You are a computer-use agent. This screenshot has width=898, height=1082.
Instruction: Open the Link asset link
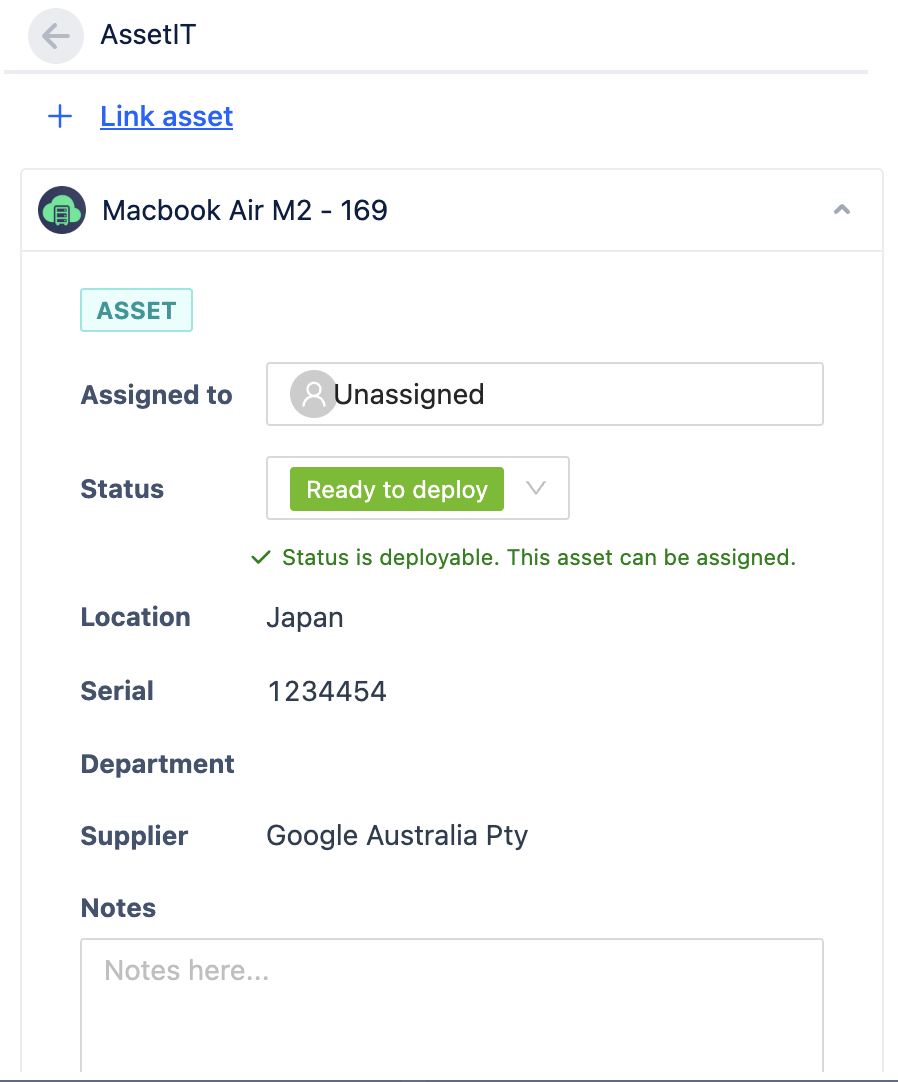coord(166,117)
